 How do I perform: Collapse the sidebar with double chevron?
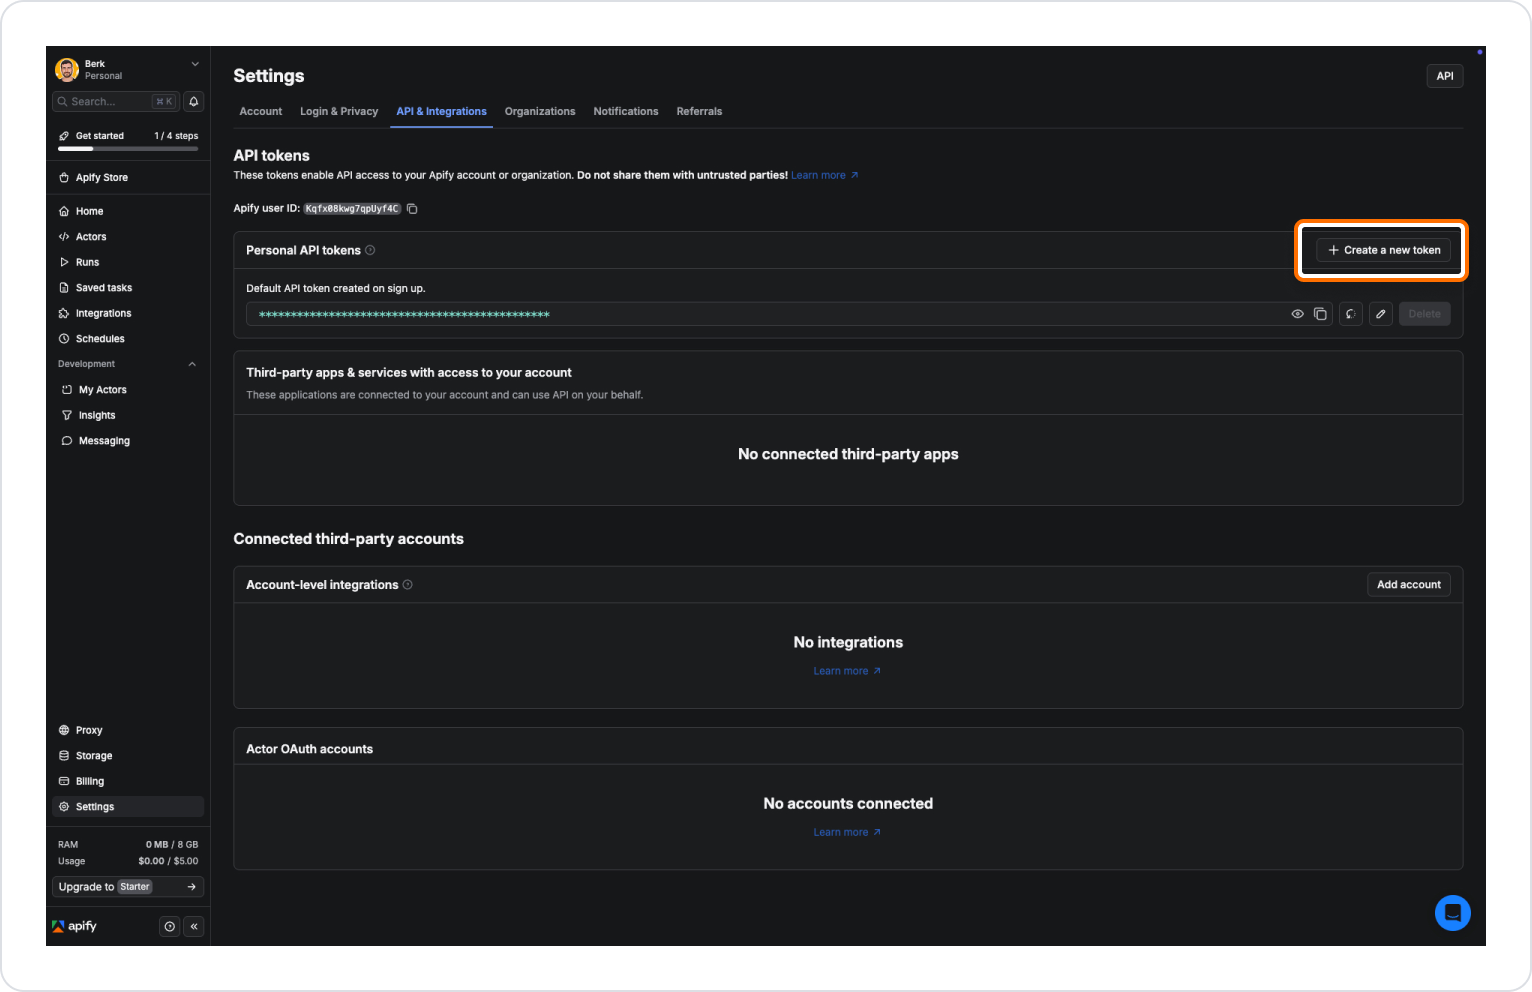point(194,927)
